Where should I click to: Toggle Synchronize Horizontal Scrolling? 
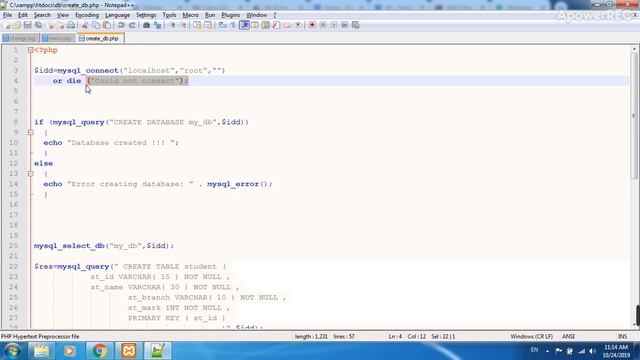pyautogui.click(x=208, y=25)
